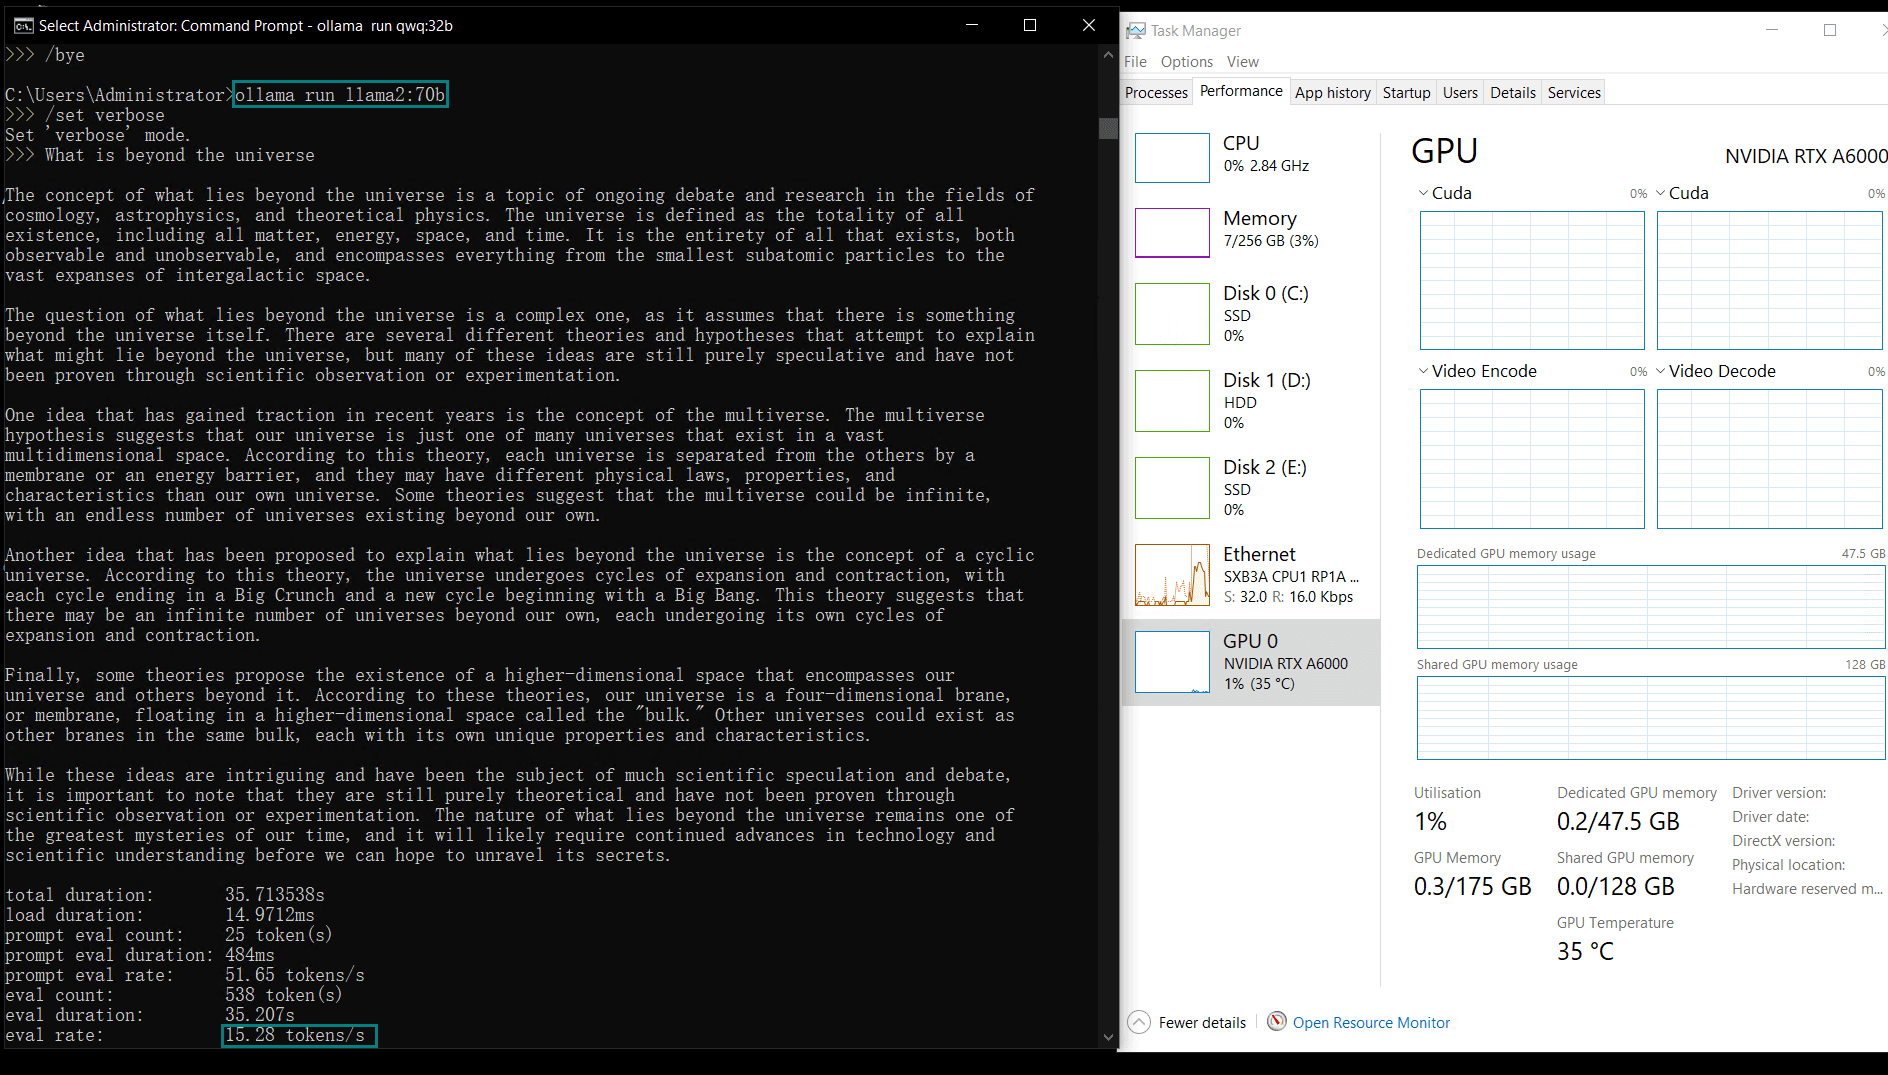This screenshot has height=1075, width=1888.
Task: Open the Options menu in Task Manager
Action: pos(1187,62)
